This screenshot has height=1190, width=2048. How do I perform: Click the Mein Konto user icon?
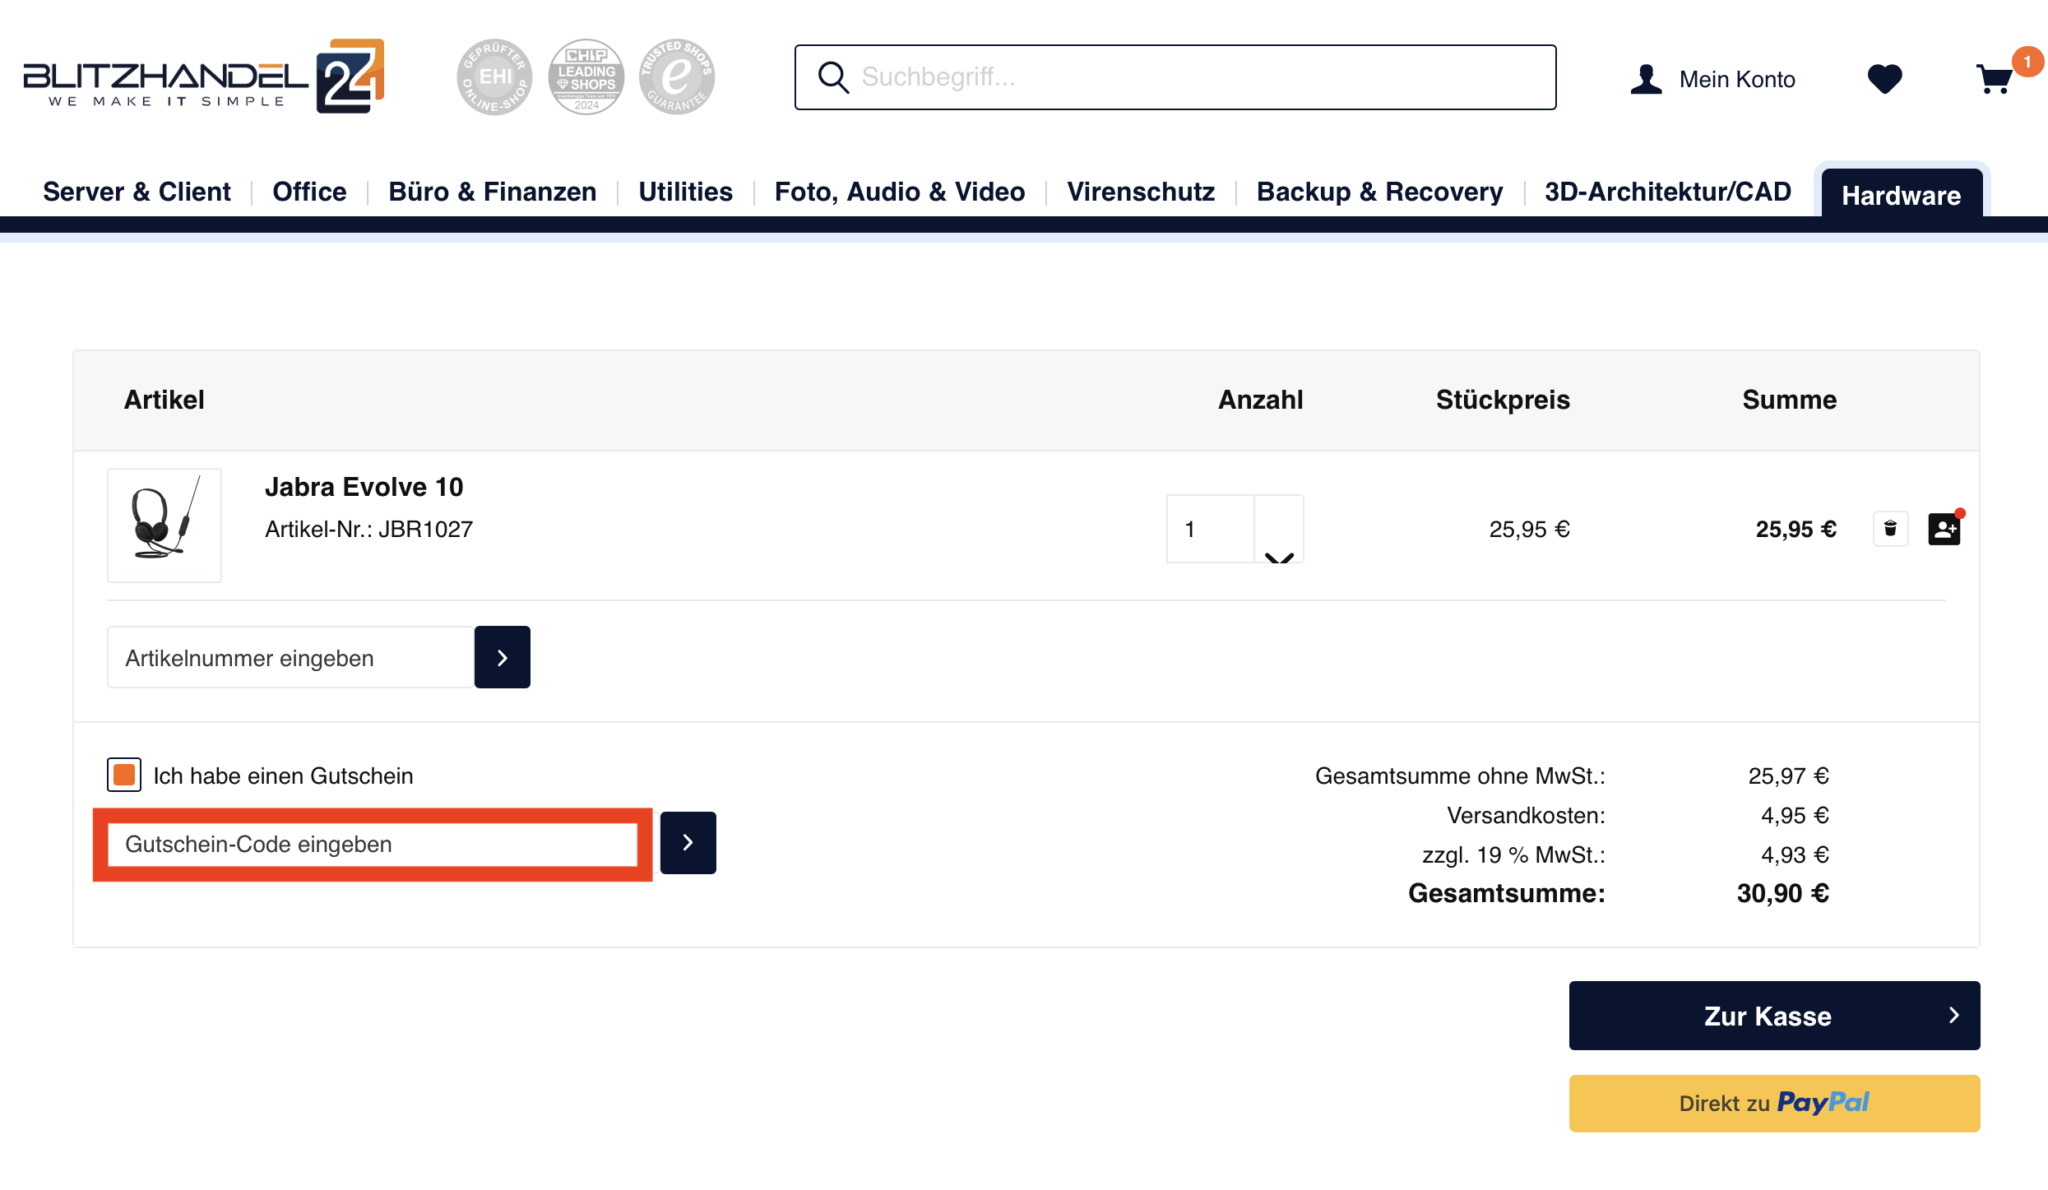tap(1646, 79)
